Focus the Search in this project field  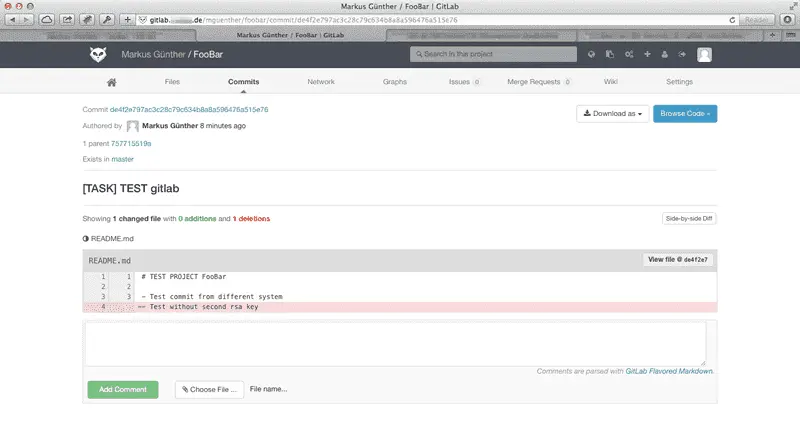493,54
